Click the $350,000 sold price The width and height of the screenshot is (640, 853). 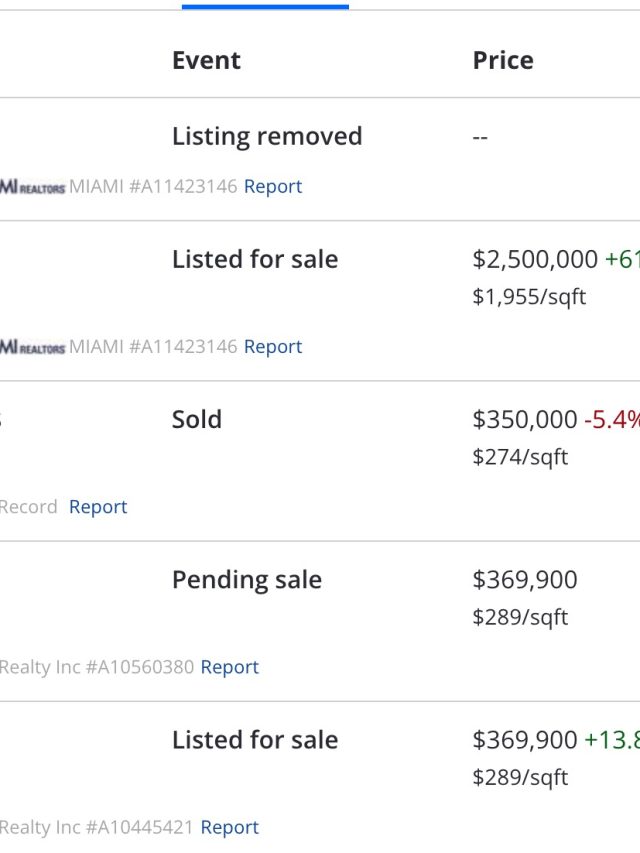pos(525,420)
